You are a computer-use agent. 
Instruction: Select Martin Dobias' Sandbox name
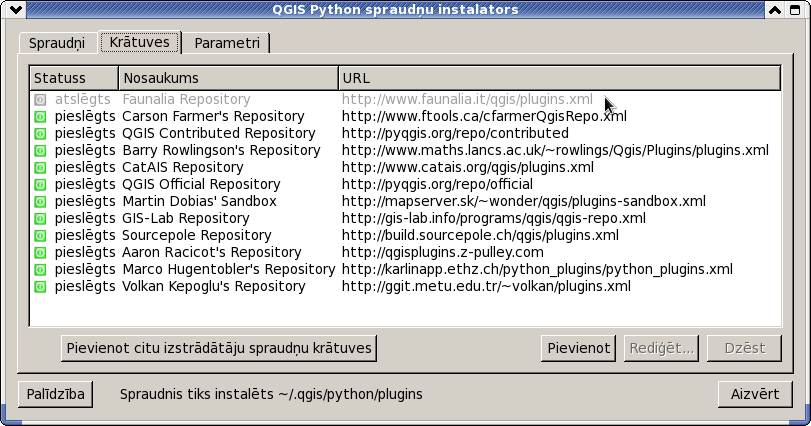199,201
